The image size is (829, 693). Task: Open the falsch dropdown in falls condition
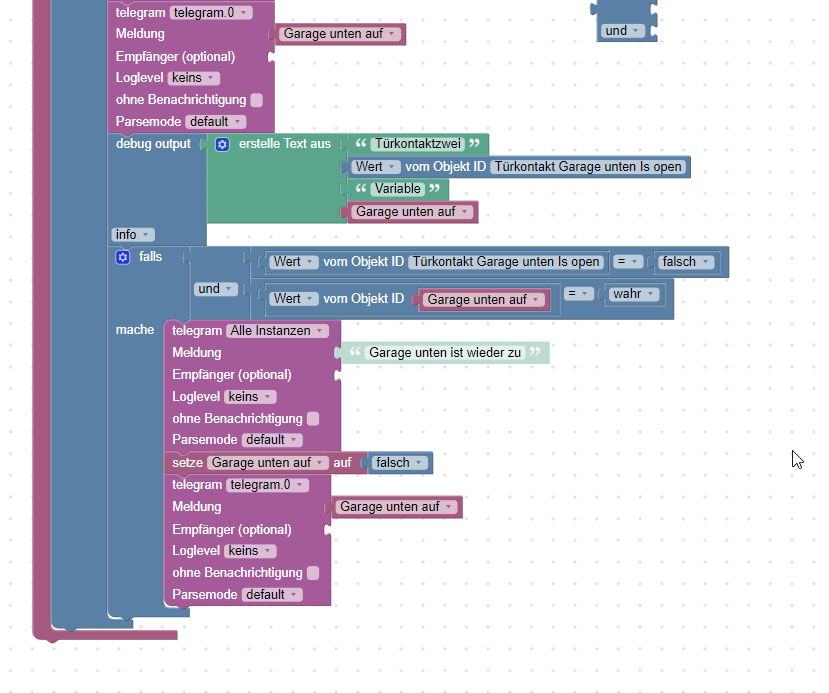click(685, 262)
